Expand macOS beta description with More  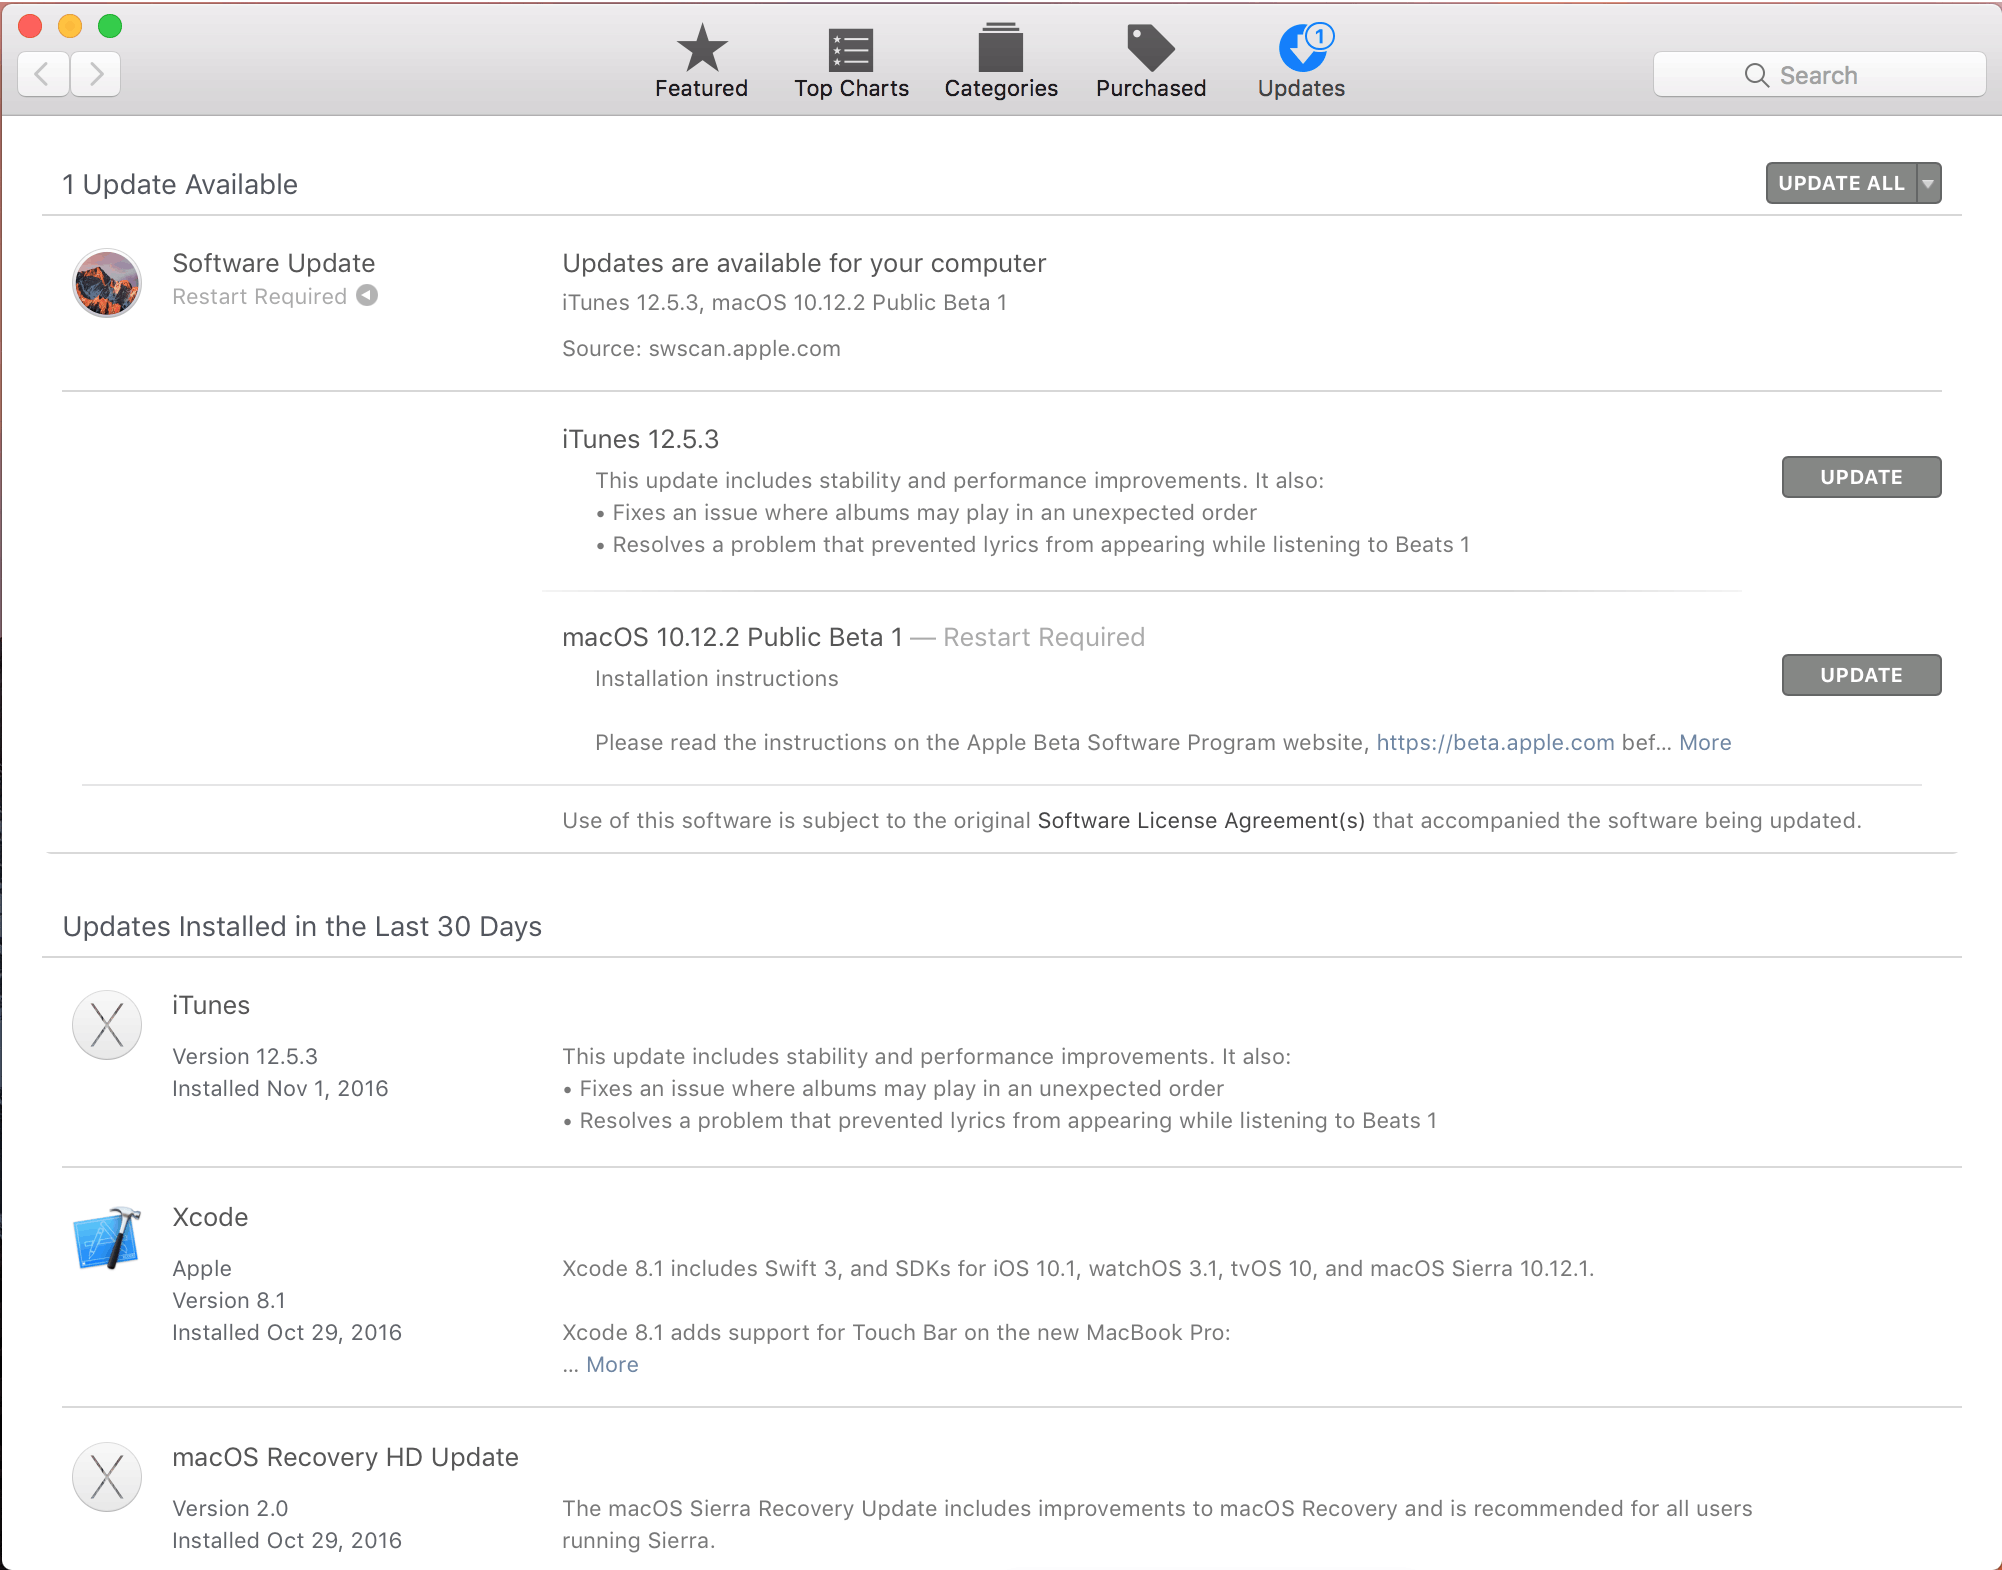pyautogui.click(x=1705, y=743)
